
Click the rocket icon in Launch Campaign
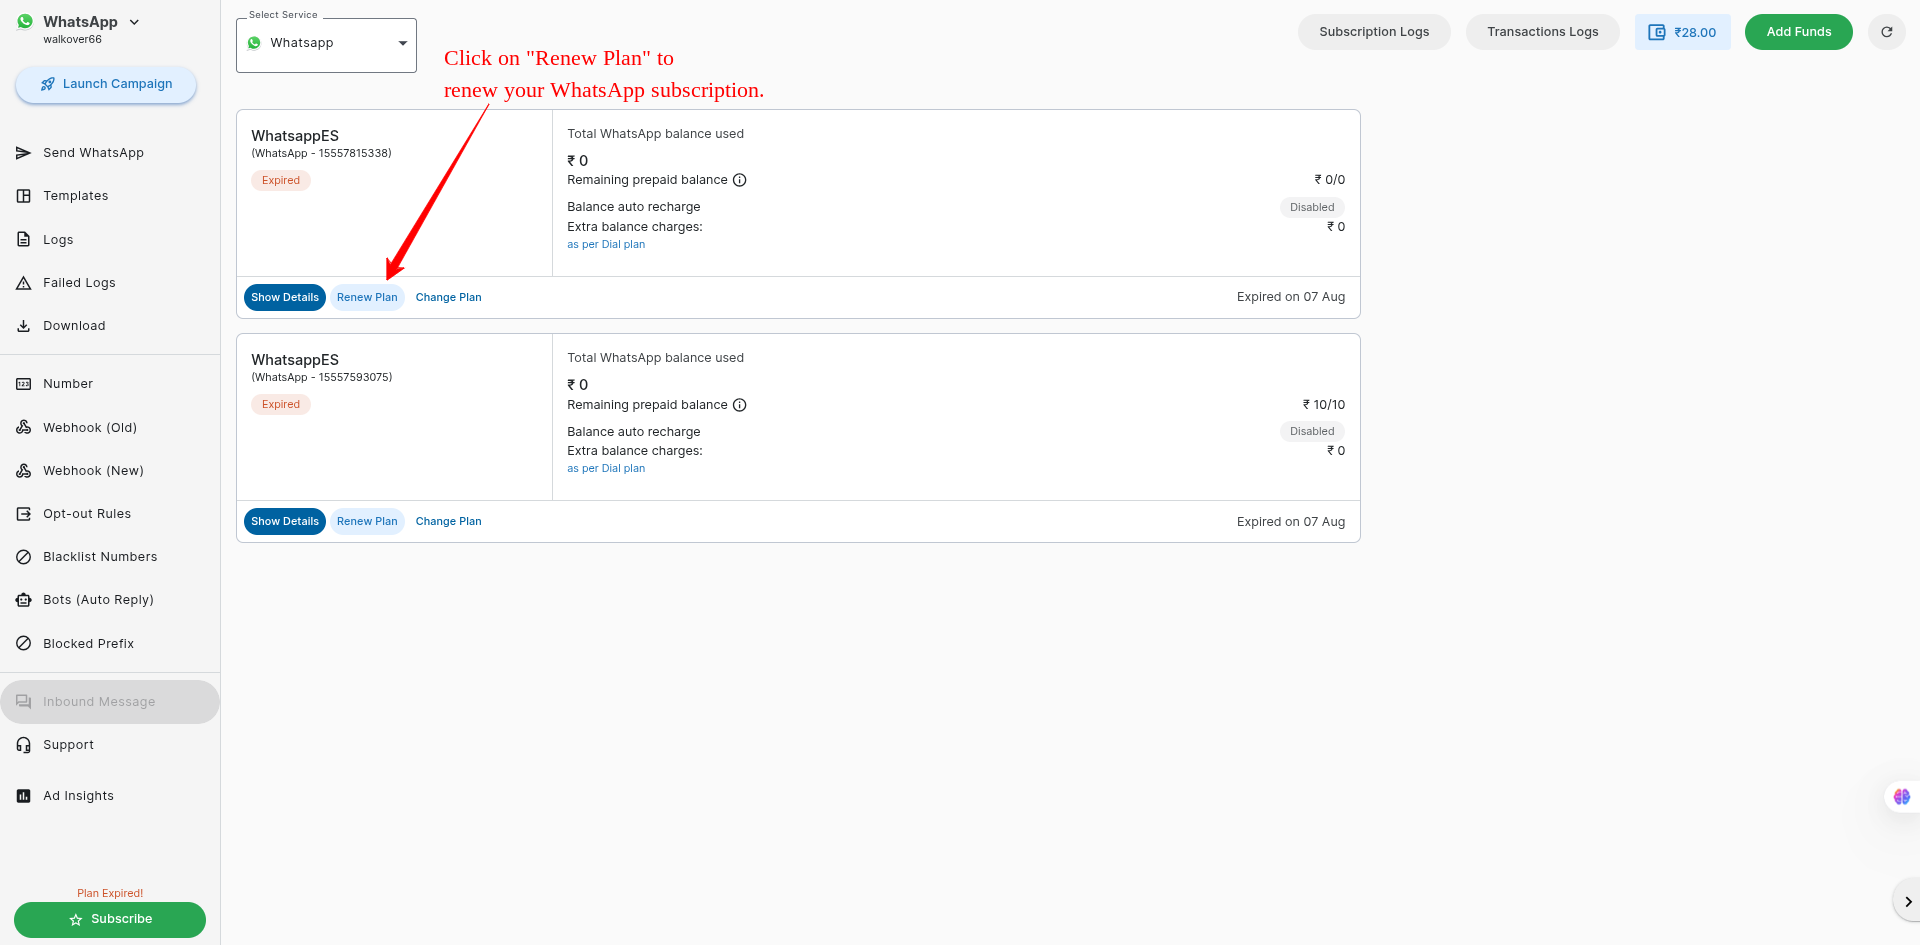[x=48, y=84]
